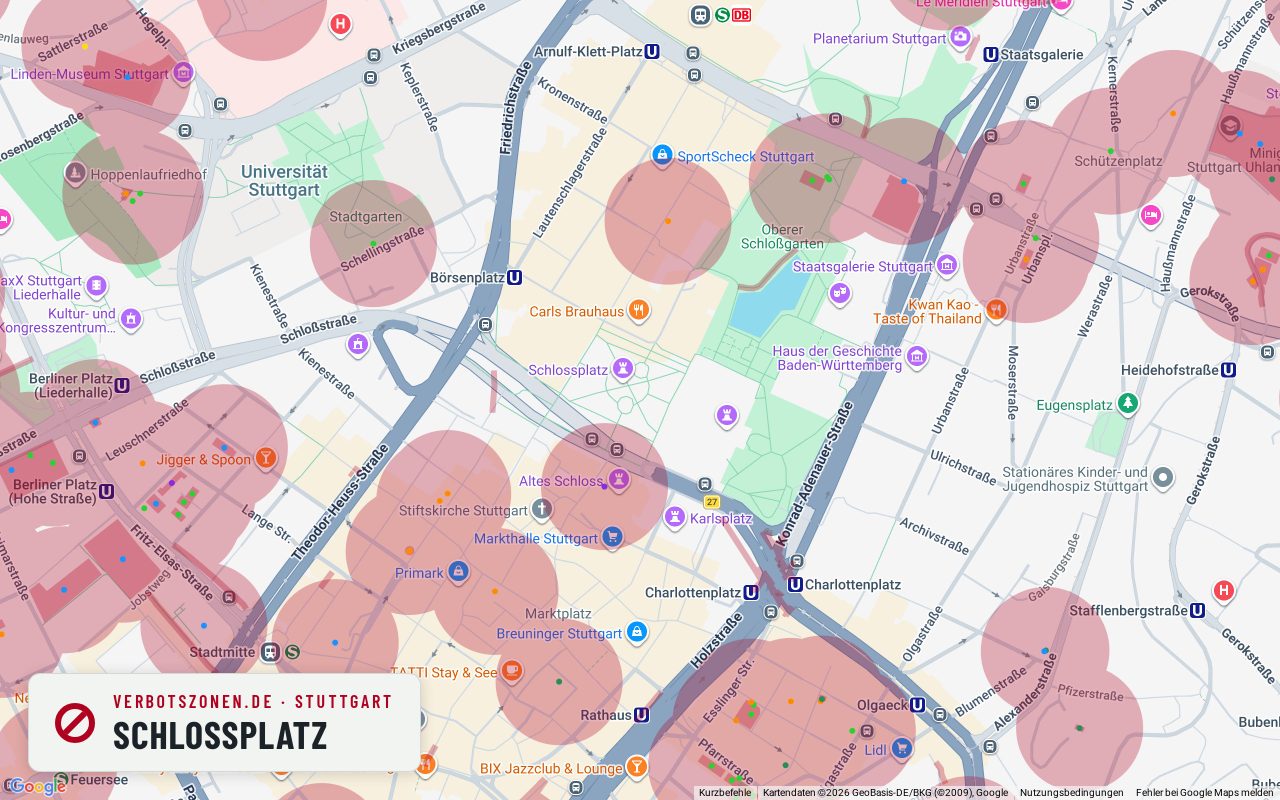
Task: Click the Stafflenbergstraße U-Bahn icon
Action: (x=1197, y=610)
